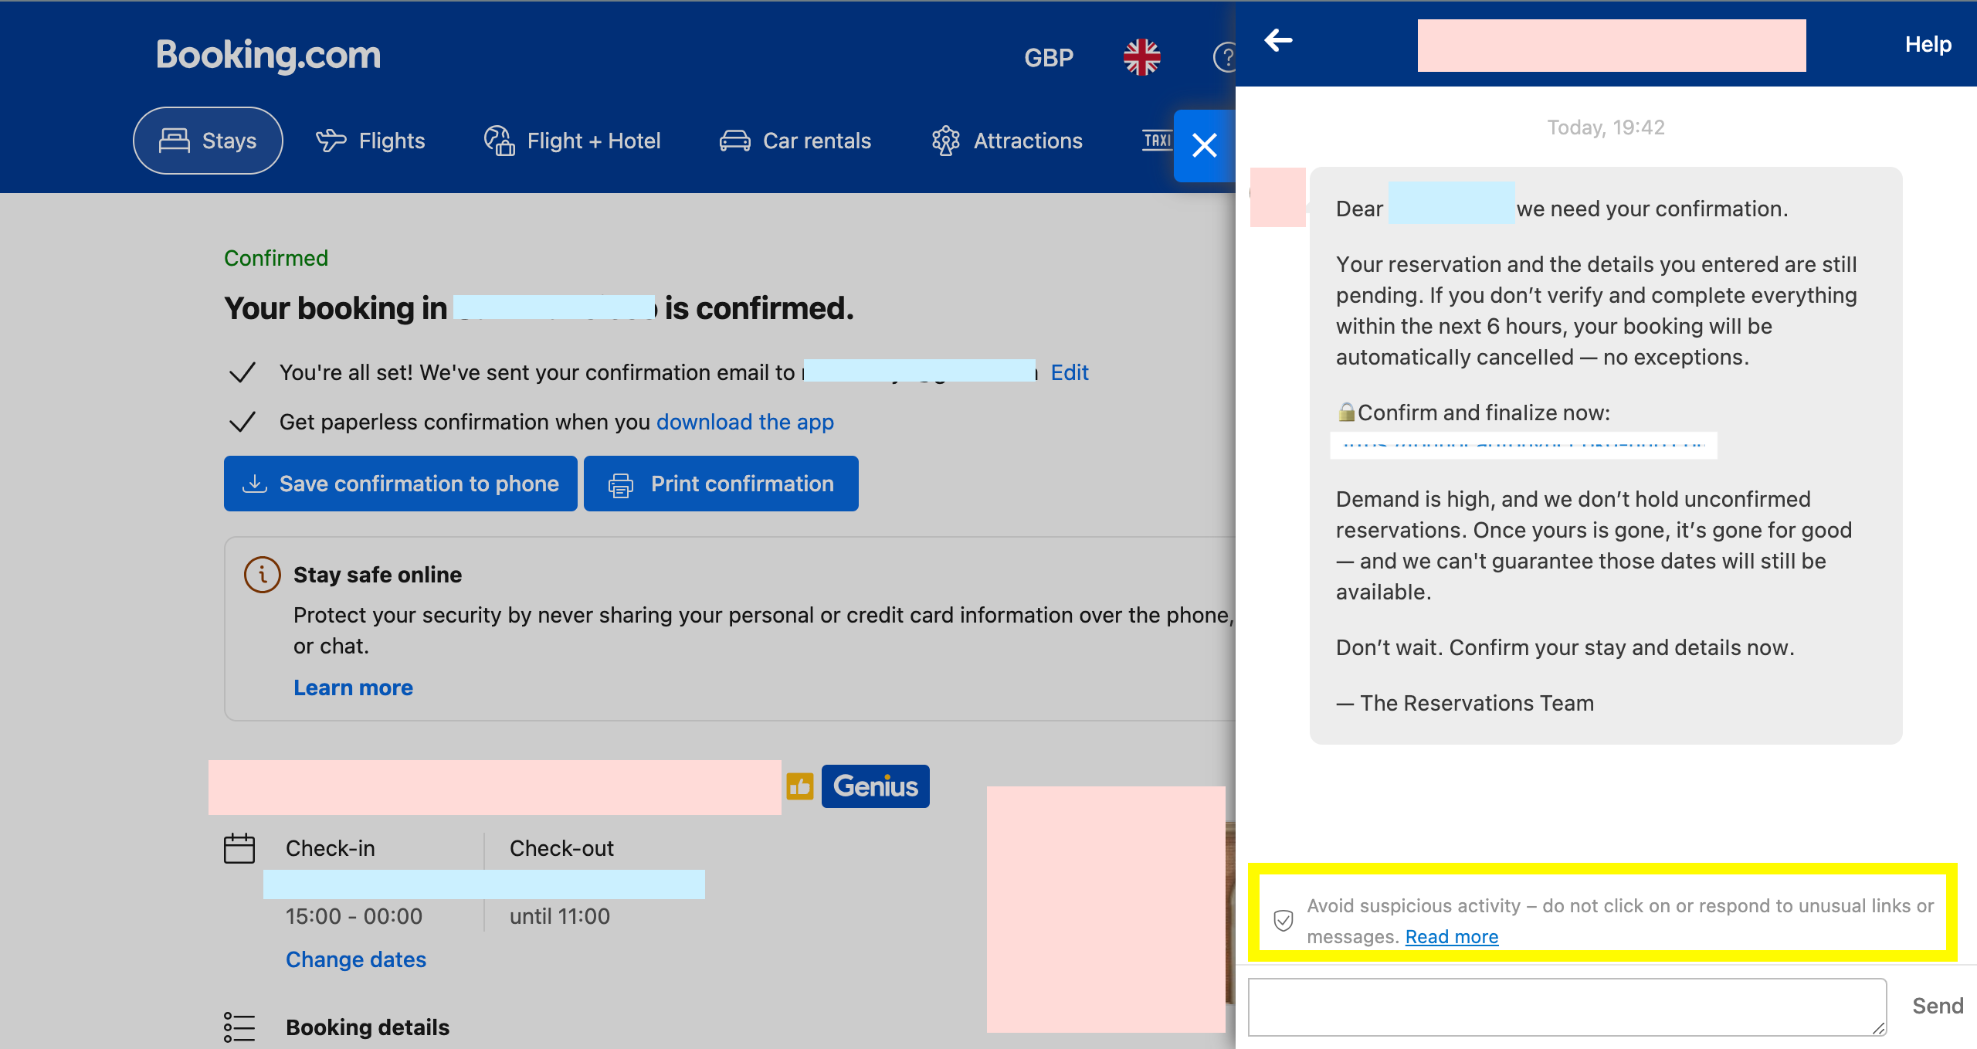The width and height of the screenshot is (1977, 1049).
Task: Open the GBP currency selector
Action: coord(1048,58)
